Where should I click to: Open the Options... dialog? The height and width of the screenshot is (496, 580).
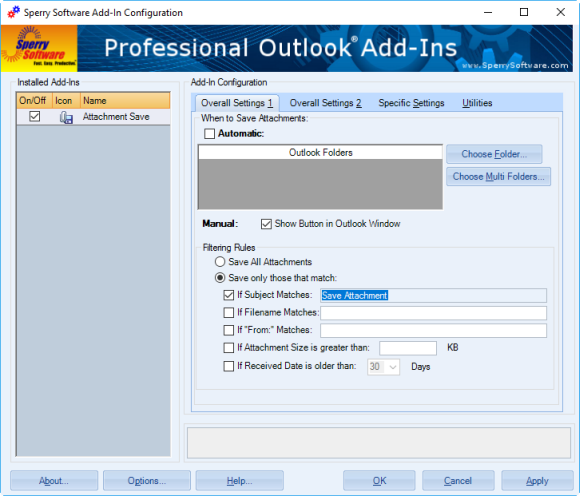[147, 480]
